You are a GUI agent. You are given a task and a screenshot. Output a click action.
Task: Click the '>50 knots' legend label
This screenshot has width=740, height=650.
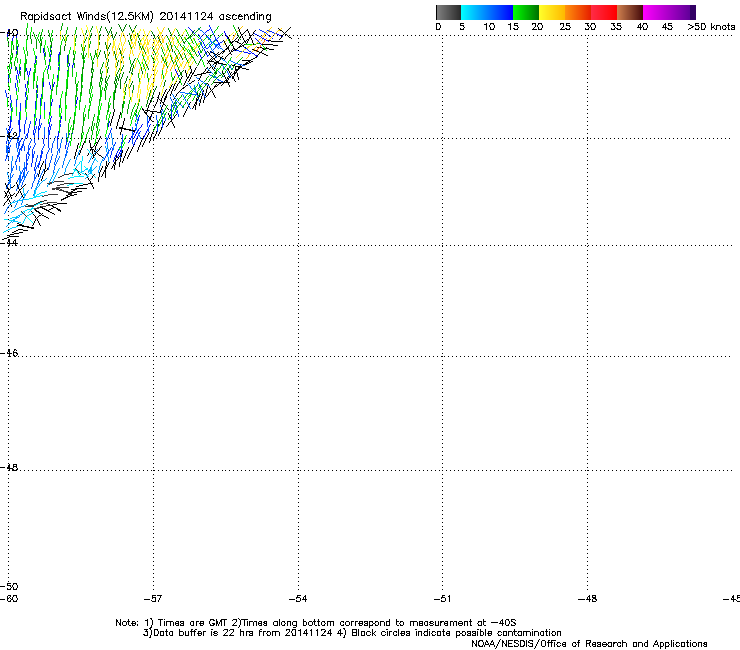[711, 27]
